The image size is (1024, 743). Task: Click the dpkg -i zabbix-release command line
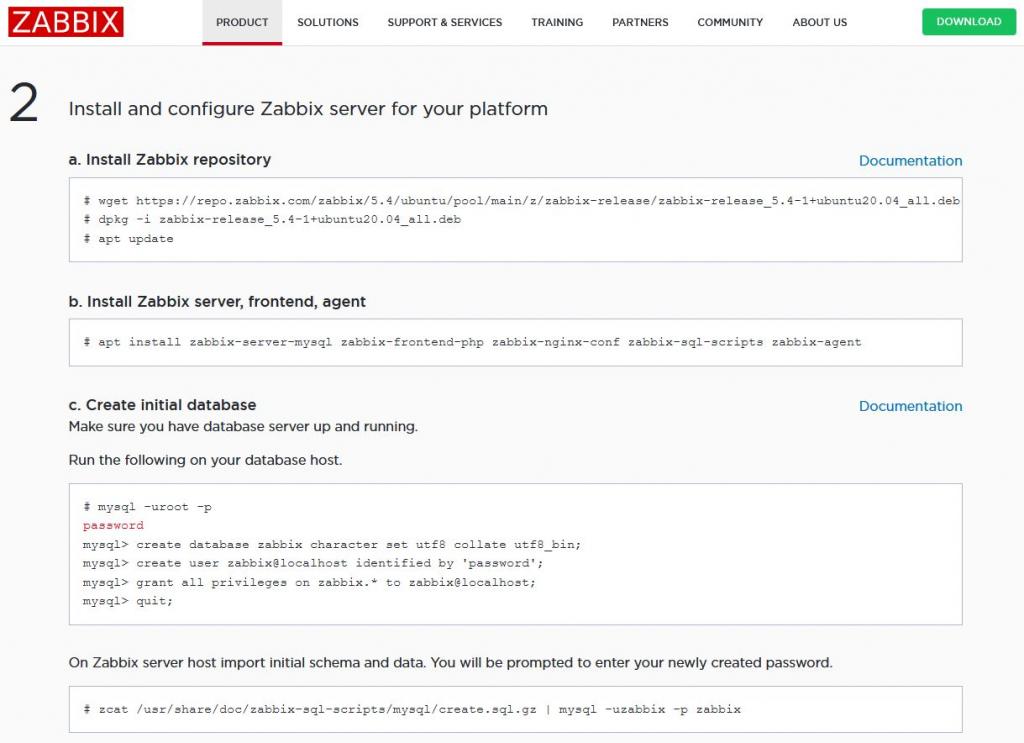(272, 219)
